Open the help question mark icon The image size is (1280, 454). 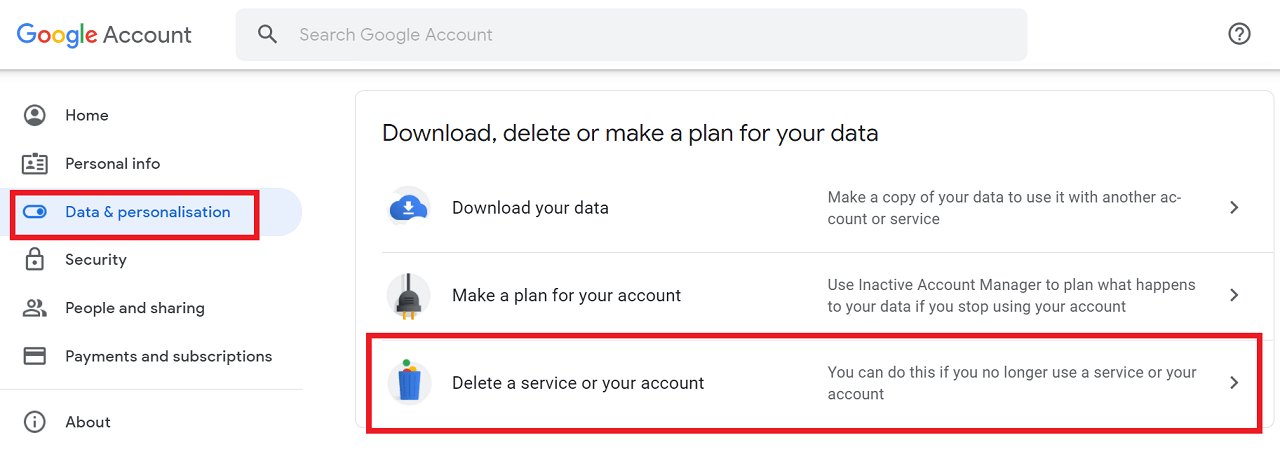[1239, 34]
